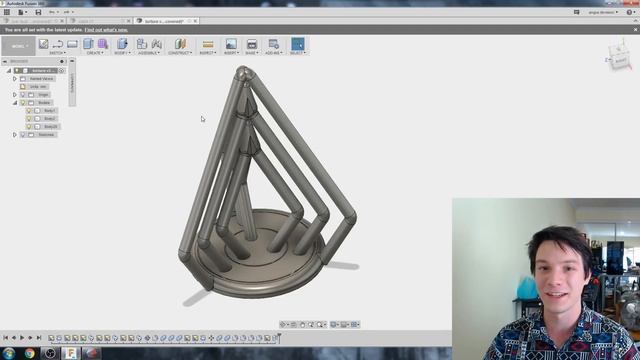
Task: Select the Measure inspect icon
Action: (208, 44)
